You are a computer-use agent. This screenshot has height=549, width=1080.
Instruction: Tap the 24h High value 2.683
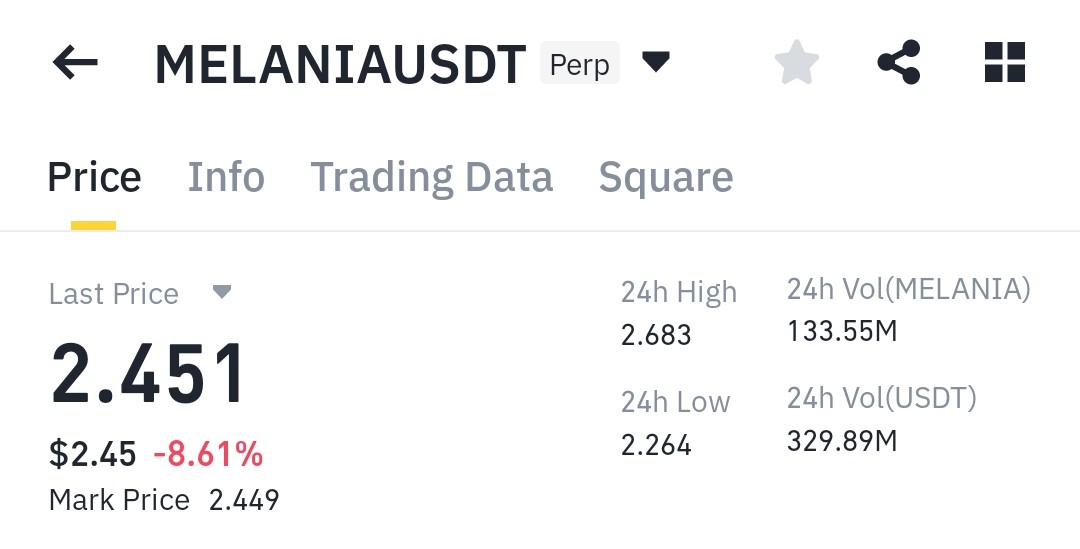(656, 335)
